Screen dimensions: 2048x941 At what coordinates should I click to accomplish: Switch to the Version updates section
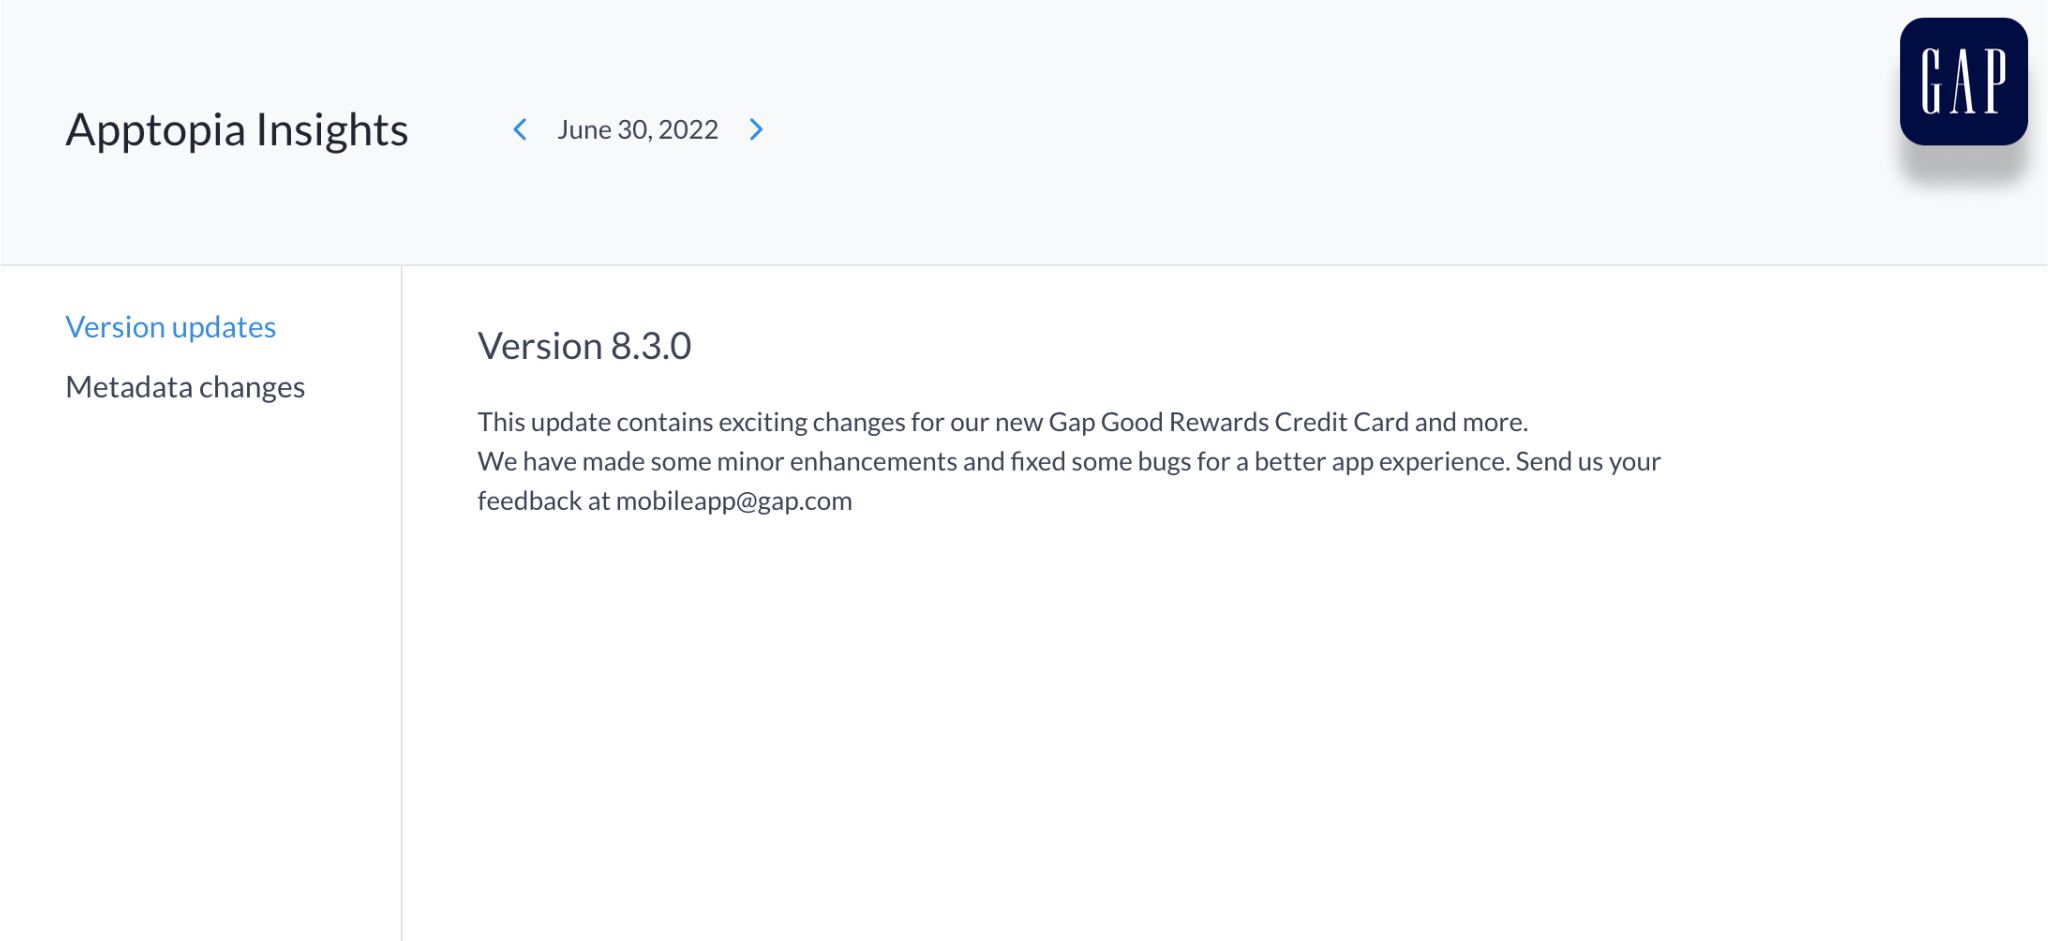click(x=171, y=327)
